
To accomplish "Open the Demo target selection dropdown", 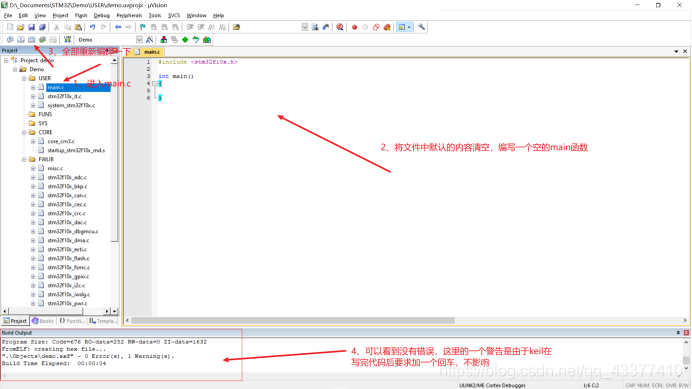I will [139, 40].
